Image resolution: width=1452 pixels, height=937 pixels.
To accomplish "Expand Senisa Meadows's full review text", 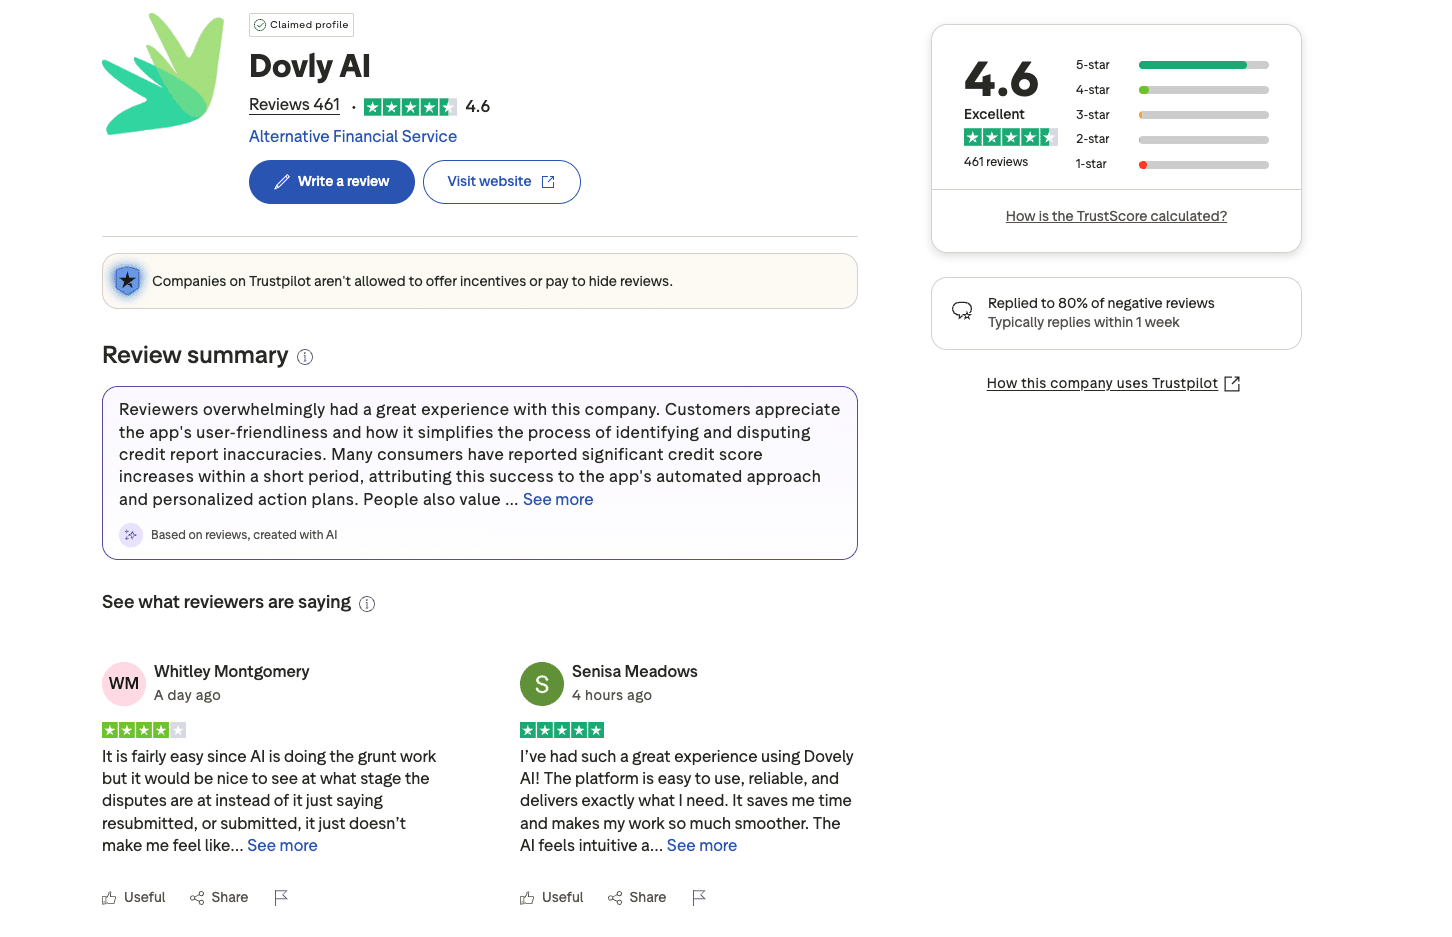I will pos(701,845).
